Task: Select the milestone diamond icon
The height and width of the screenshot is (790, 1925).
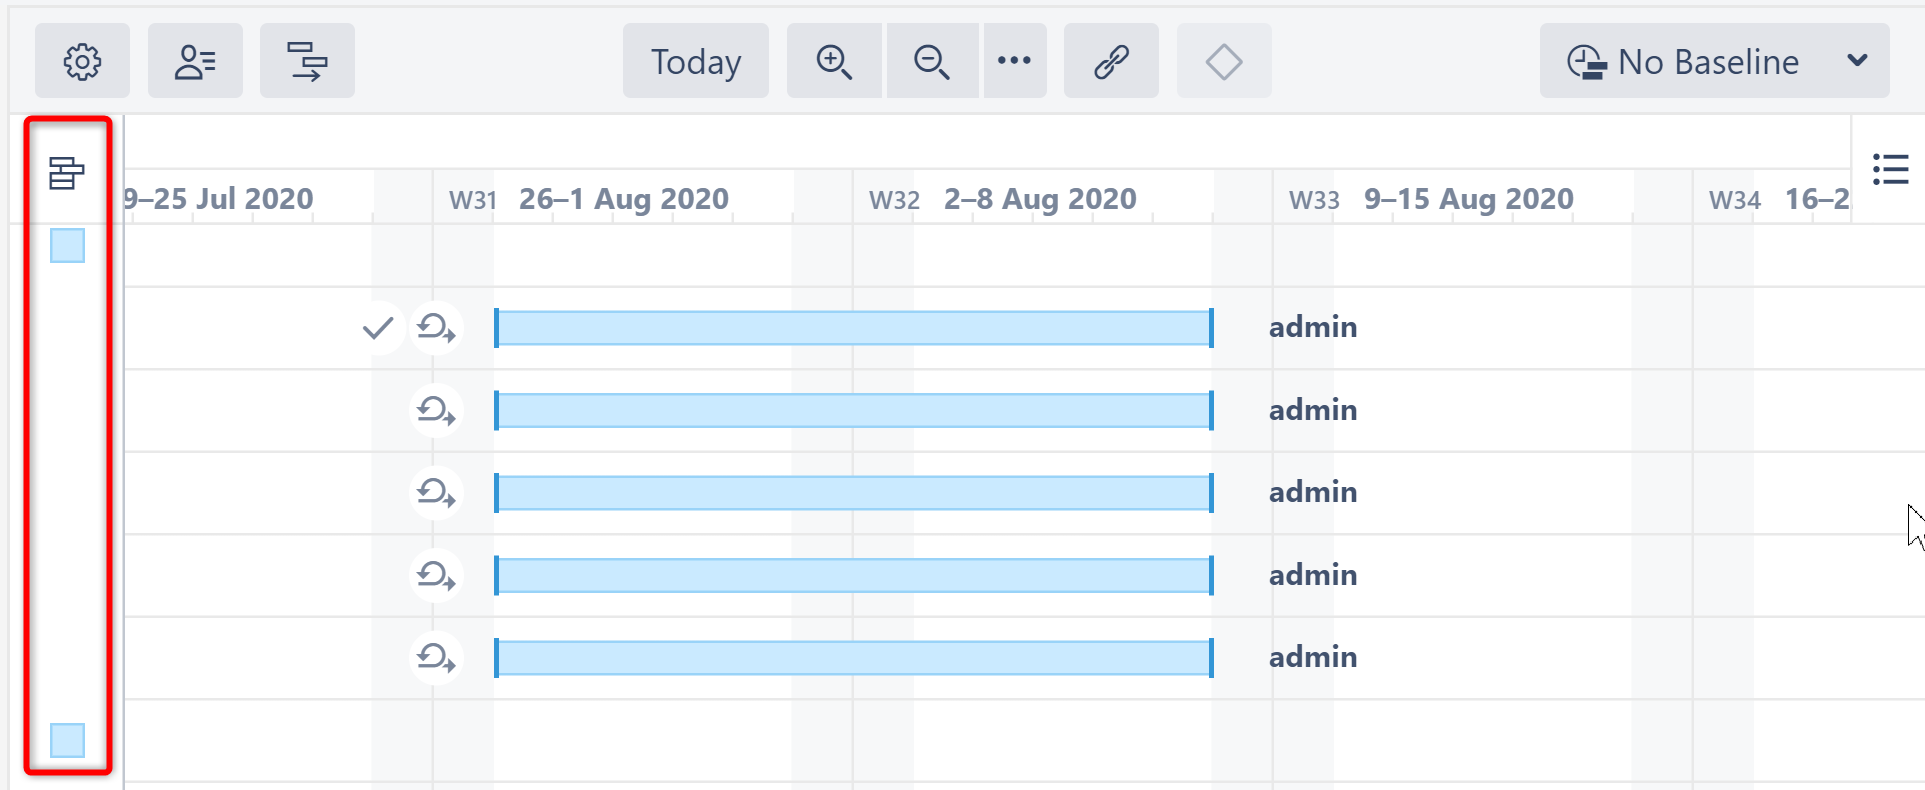Action: (x=1223, y=61)
